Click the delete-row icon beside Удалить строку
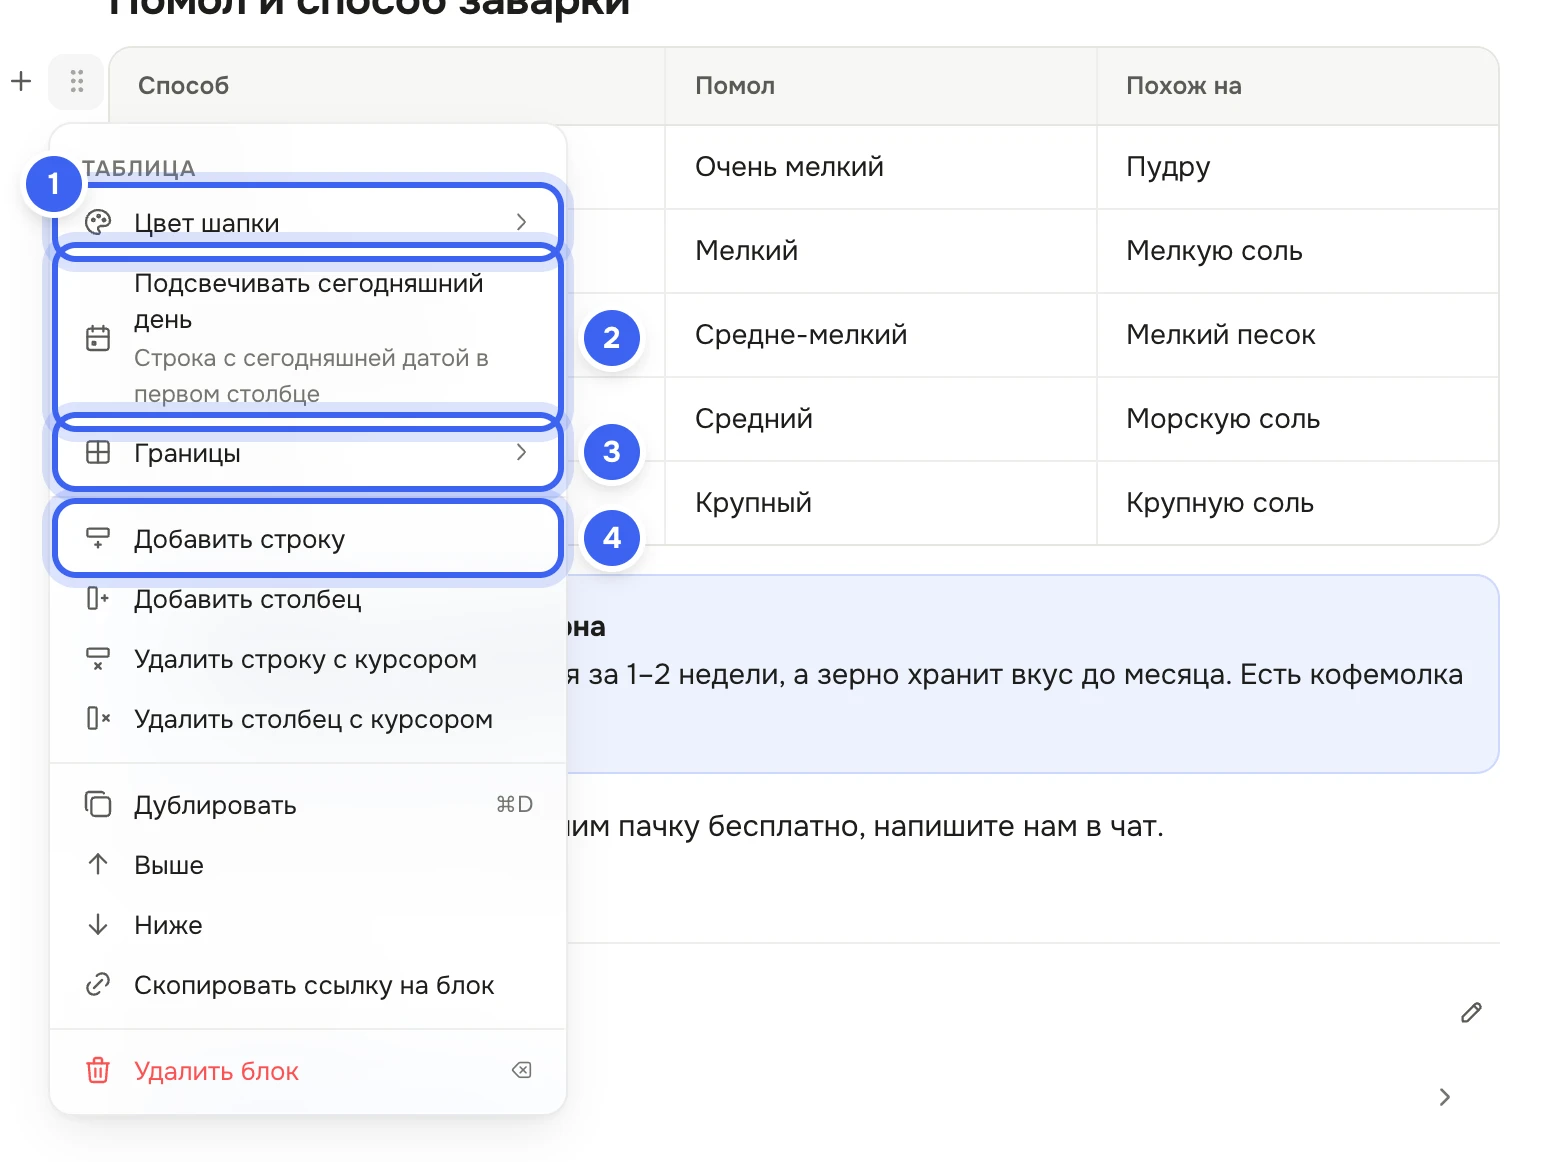Image resolution: width=1546 pixels, height=1162 pixels. point(98,659)
